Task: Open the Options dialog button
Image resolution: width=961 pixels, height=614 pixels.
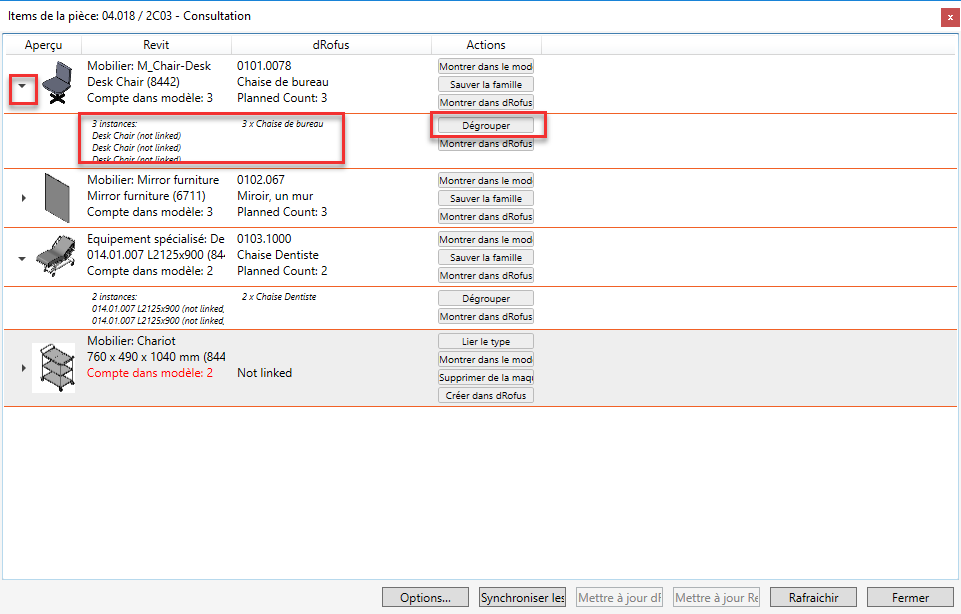Action: click(x=425, y=597)
